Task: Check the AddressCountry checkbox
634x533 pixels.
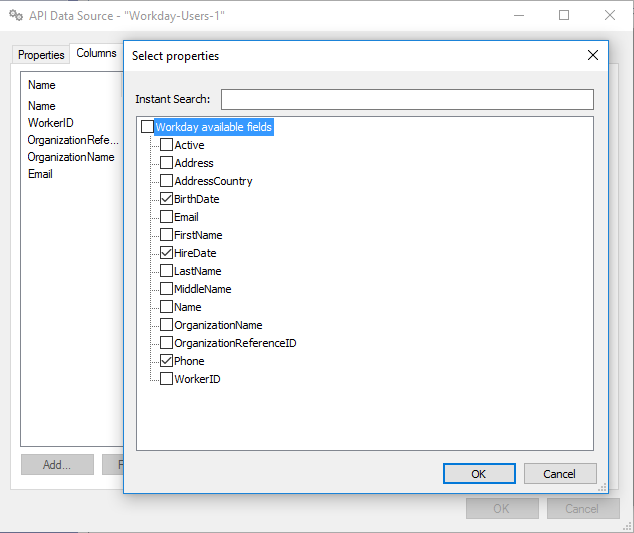Action: [x=166, y=180]
